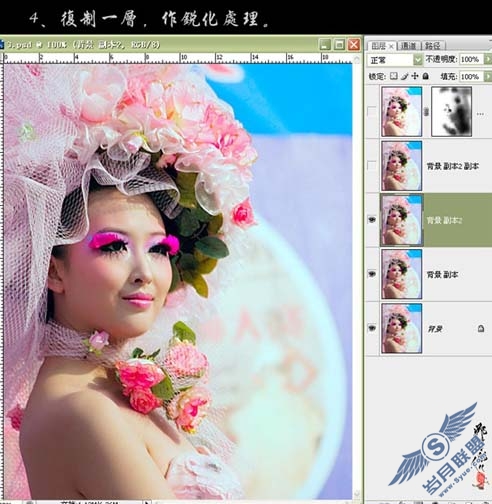Click the lock icon on 背景 layer

tap(481, 329)
